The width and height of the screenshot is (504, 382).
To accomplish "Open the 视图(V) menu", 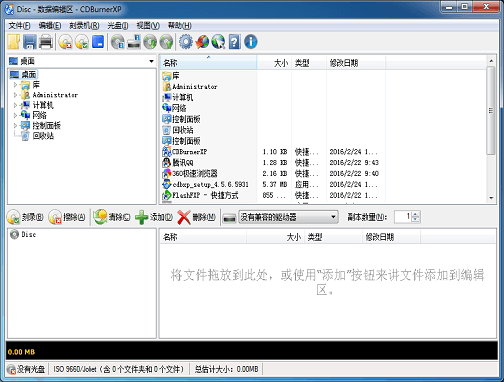I will point(148,26).
